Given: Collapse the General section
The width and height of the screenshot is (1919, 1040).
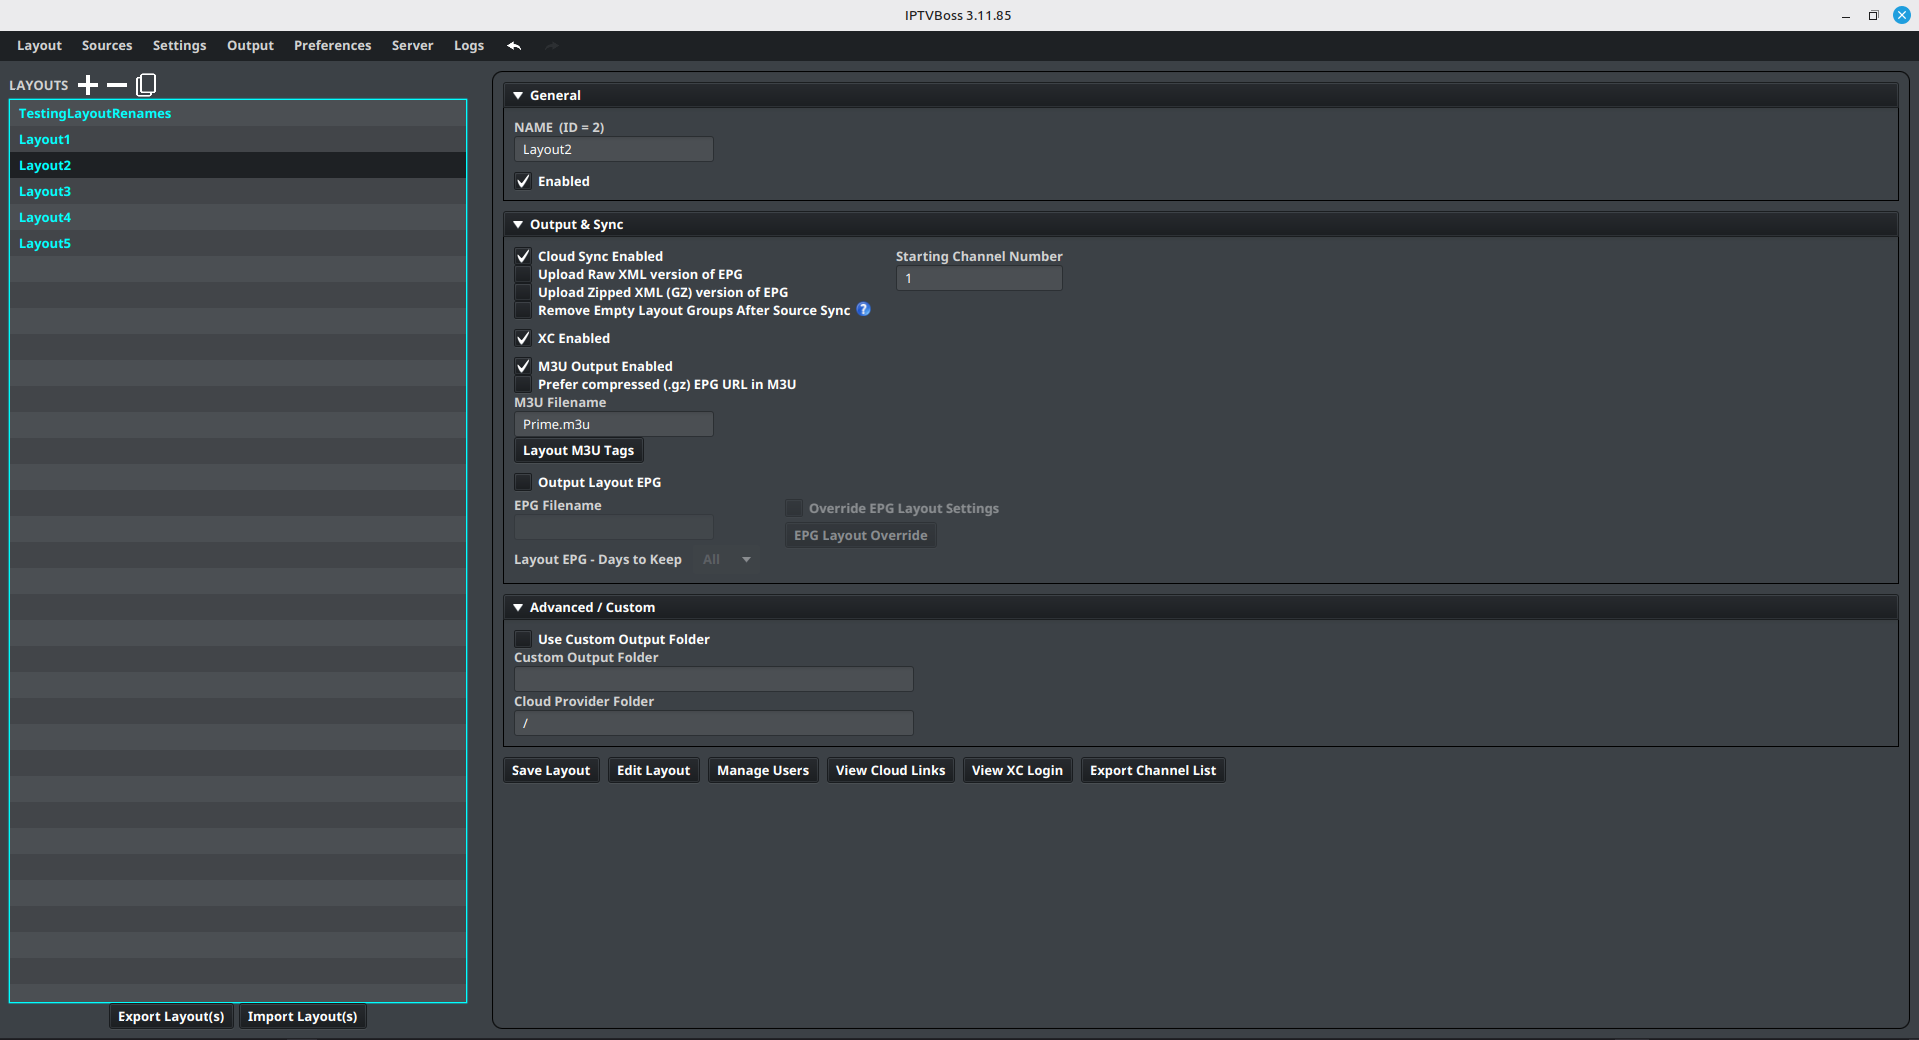Looking at the screenshot, I should (x=518, y=95).
